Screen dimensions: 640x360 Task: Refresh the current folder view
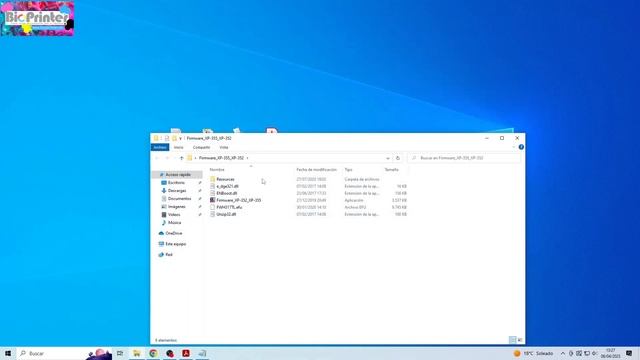click(x=398, y=158)
